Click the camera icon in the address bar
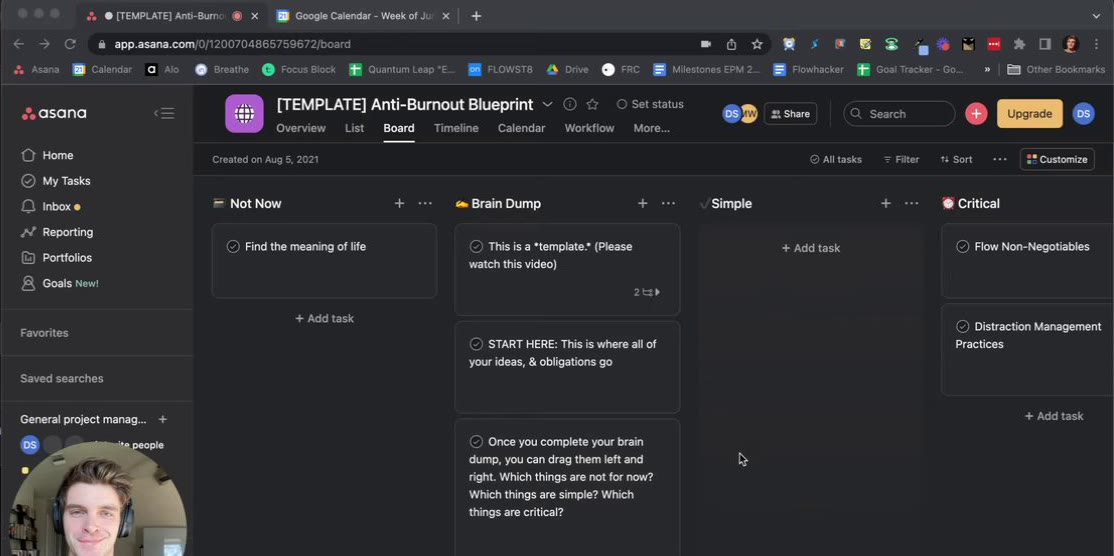This screenshot has width=1114, height=556. tap(705, 44)
